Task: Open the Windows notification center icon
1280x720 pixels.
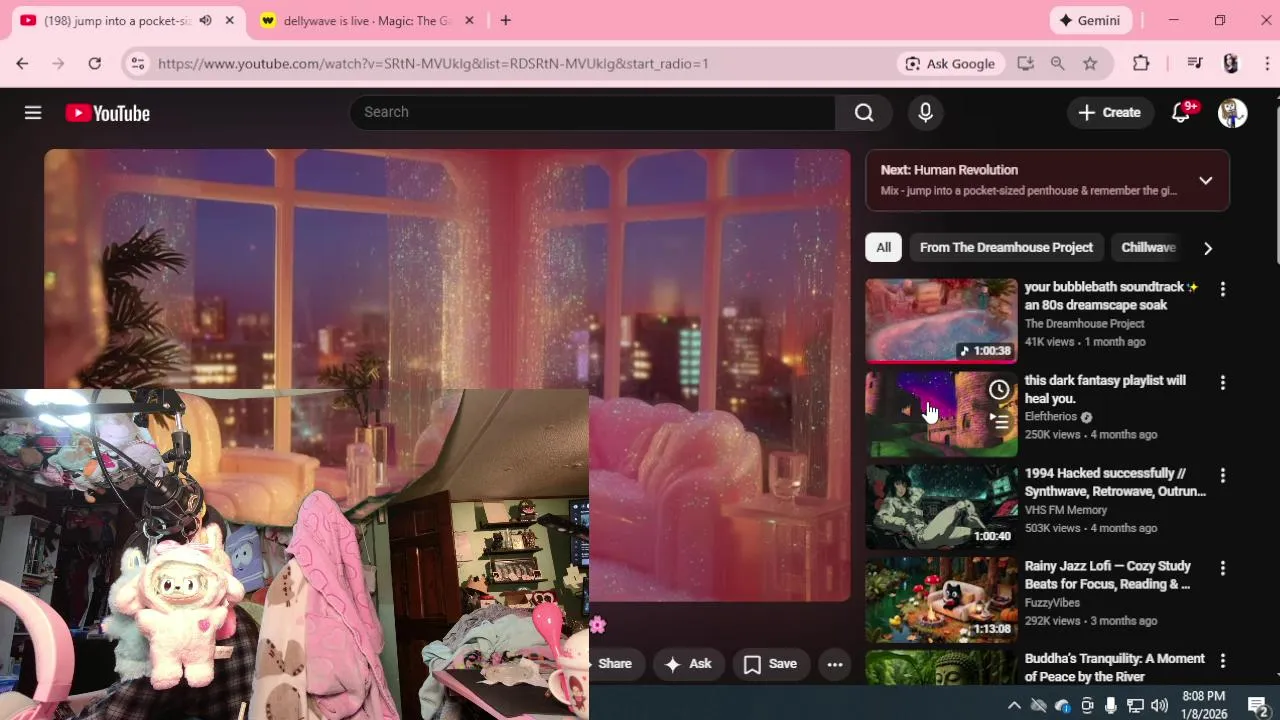Action: 1258,706
